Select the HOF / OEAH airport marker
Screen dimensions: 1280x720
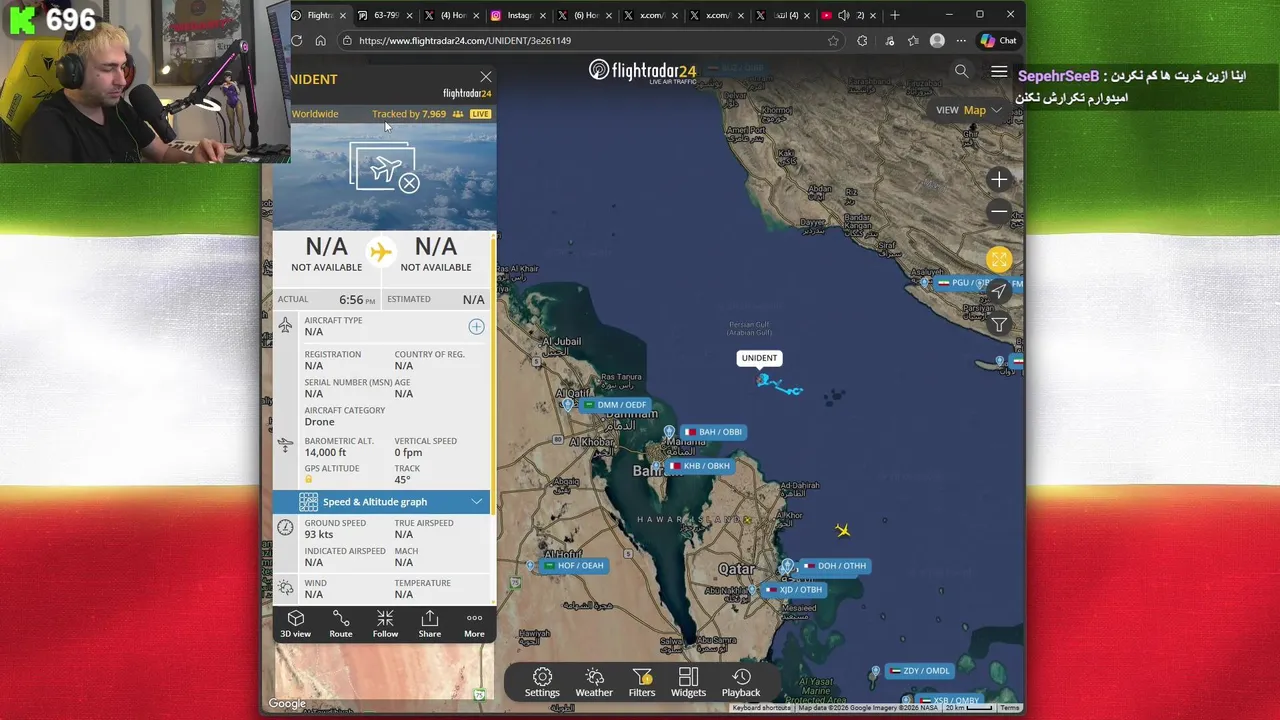pos(574,566)
